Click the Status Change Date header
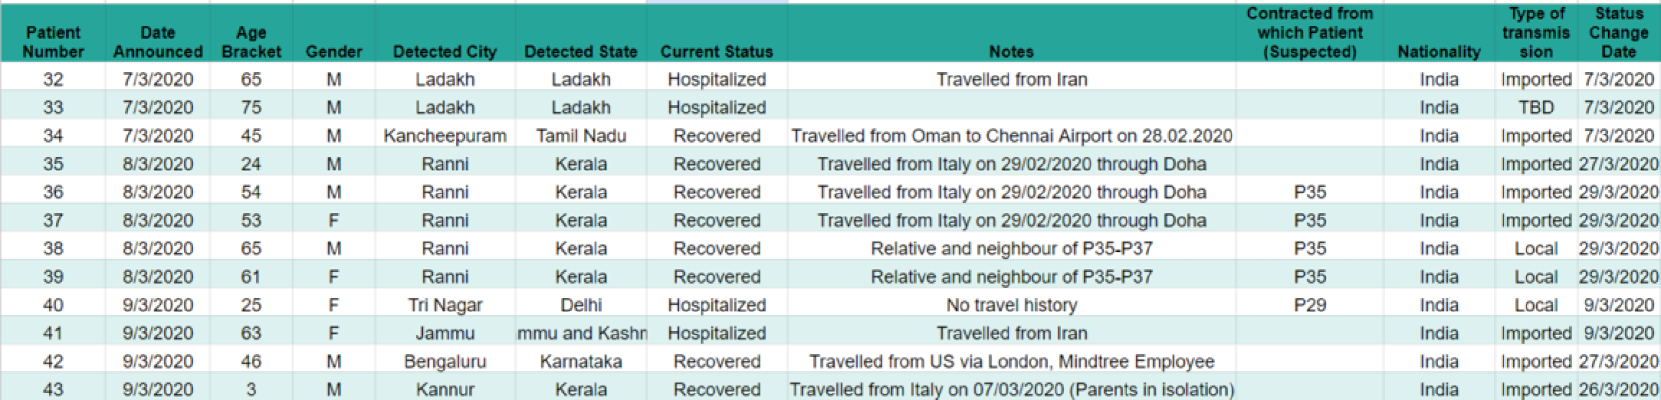Image resolution: width=1661 pixels, height=400 pixels. [x=1618, y=33]
